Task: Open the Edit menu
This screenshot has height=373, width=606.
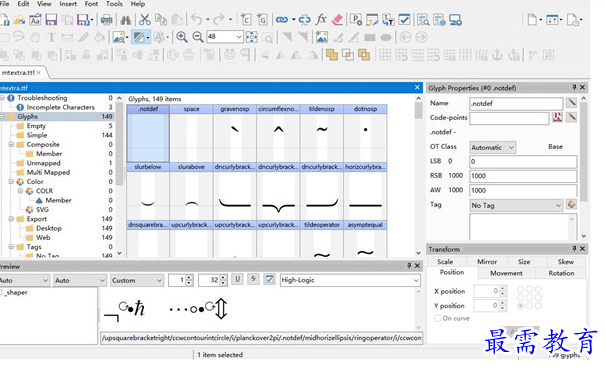Action: (23, 4)
